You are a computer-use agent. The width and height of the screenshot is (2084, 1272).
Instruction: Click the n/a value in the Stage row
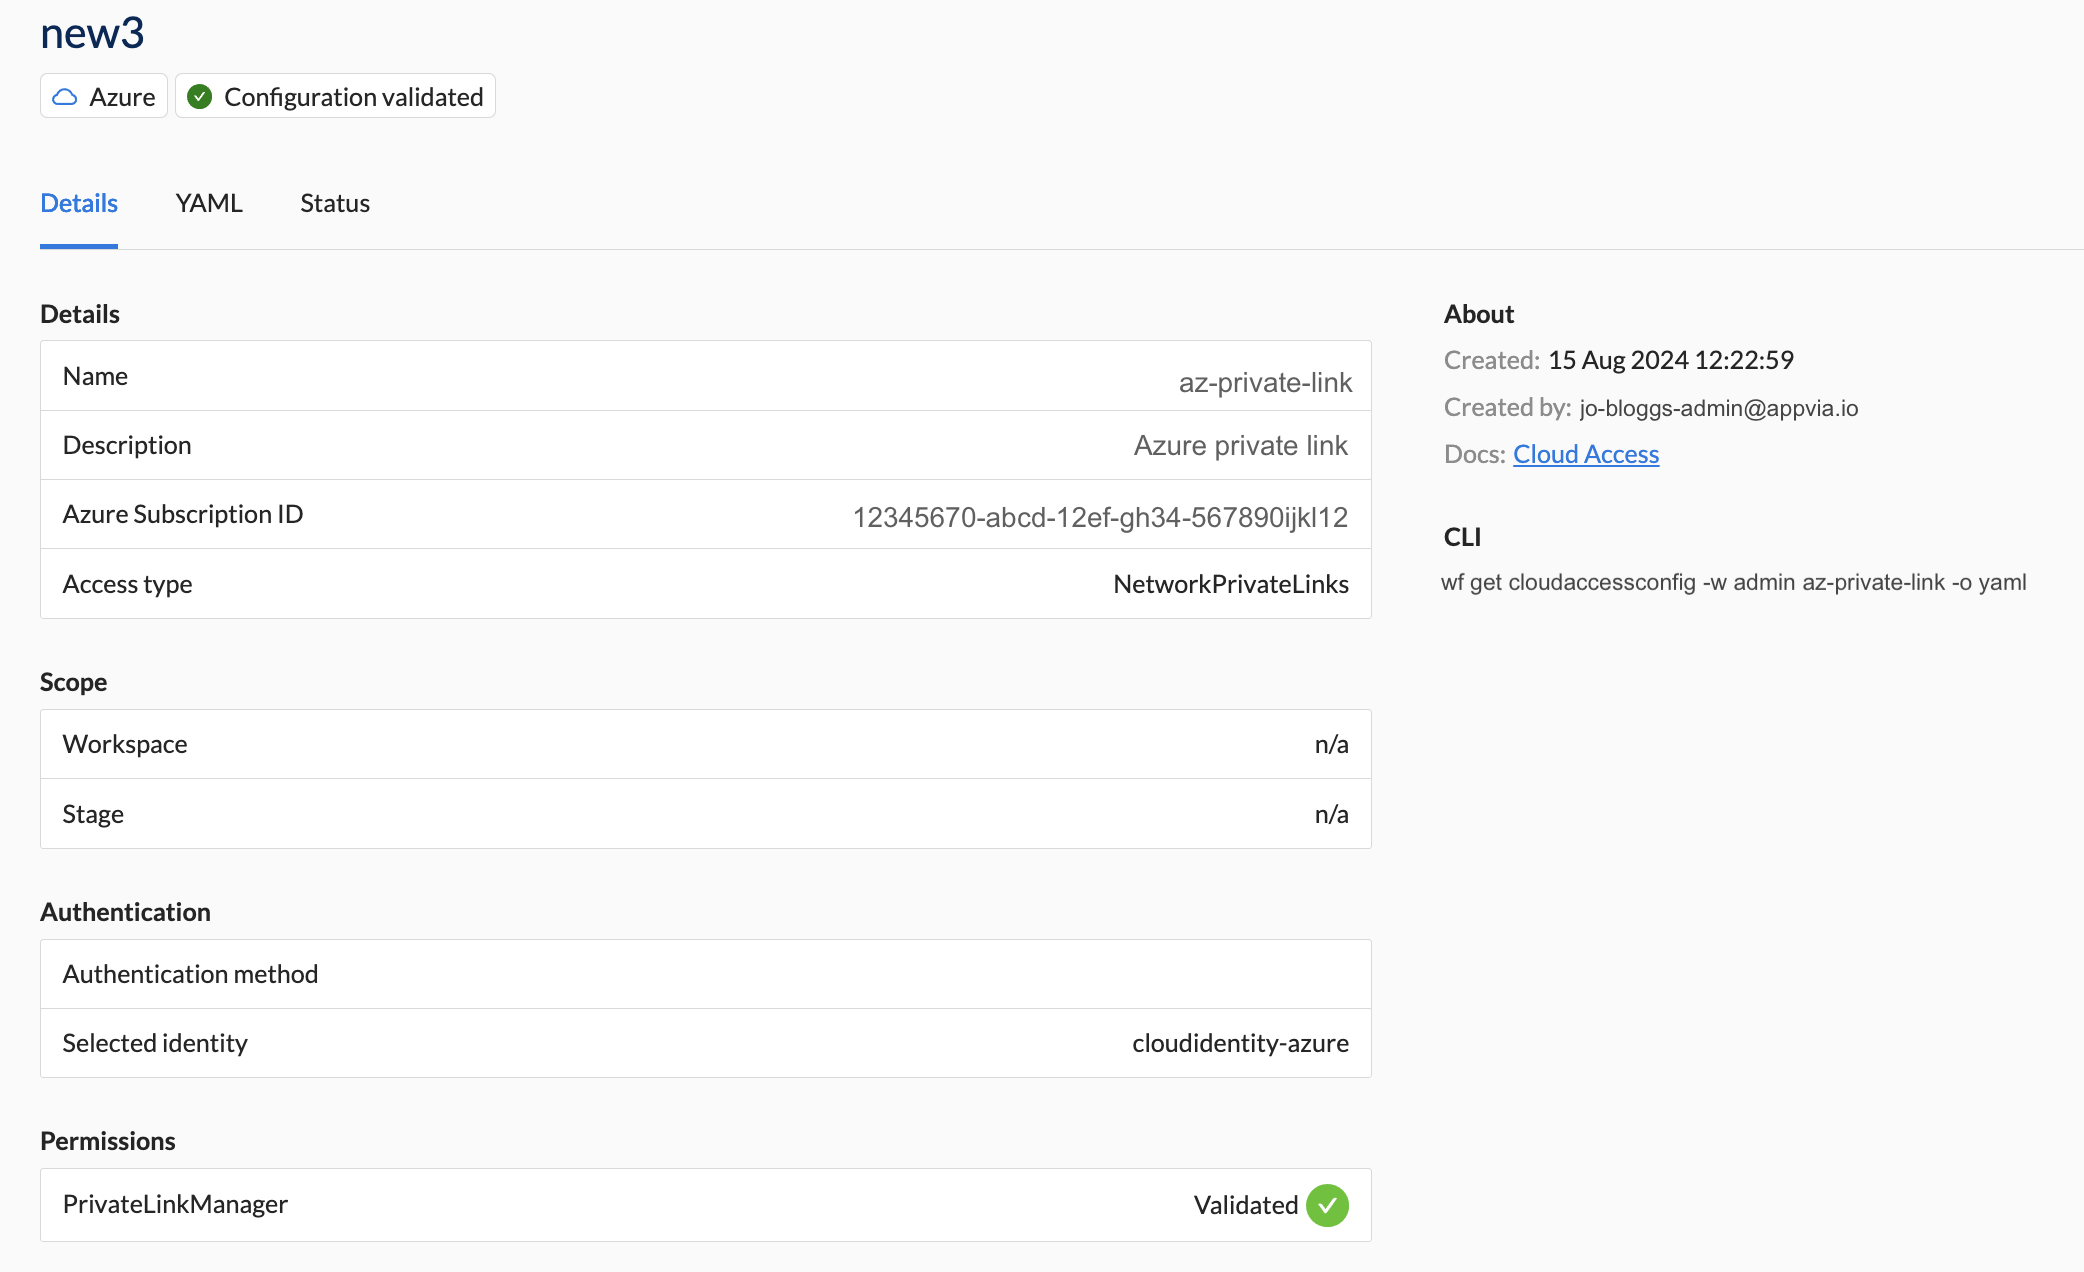[1331, 814]
